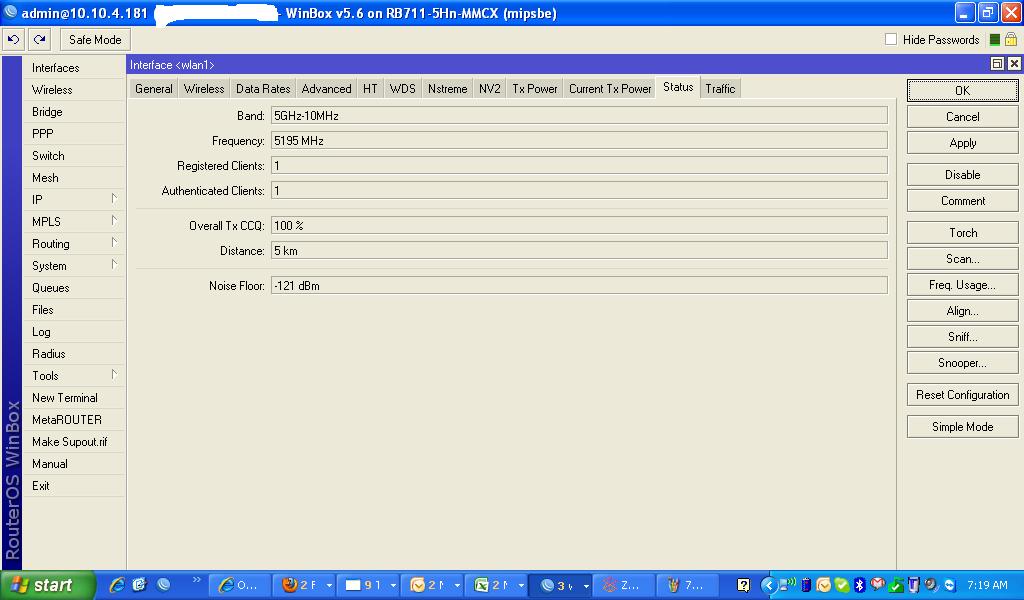
Task: Click the Distance field showing 5 km
Action: [x=579, y=251]
